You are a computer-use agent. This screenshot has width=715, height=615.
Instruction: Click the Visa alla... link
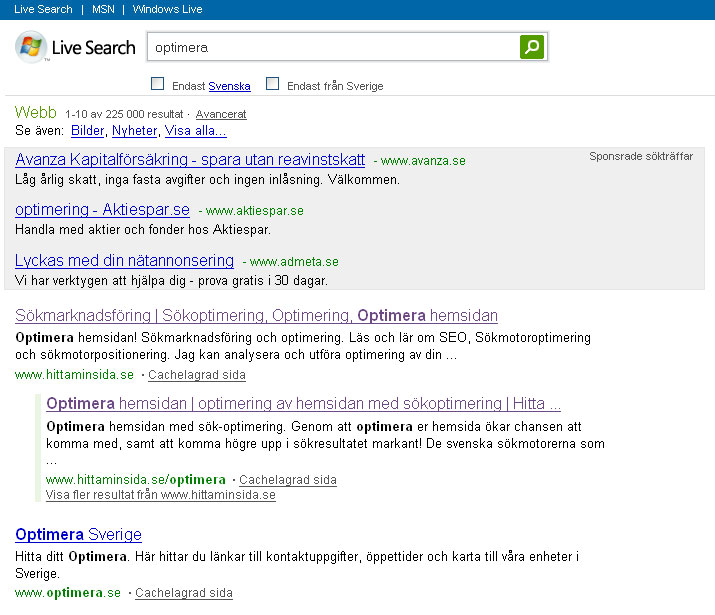coord(196,131)
